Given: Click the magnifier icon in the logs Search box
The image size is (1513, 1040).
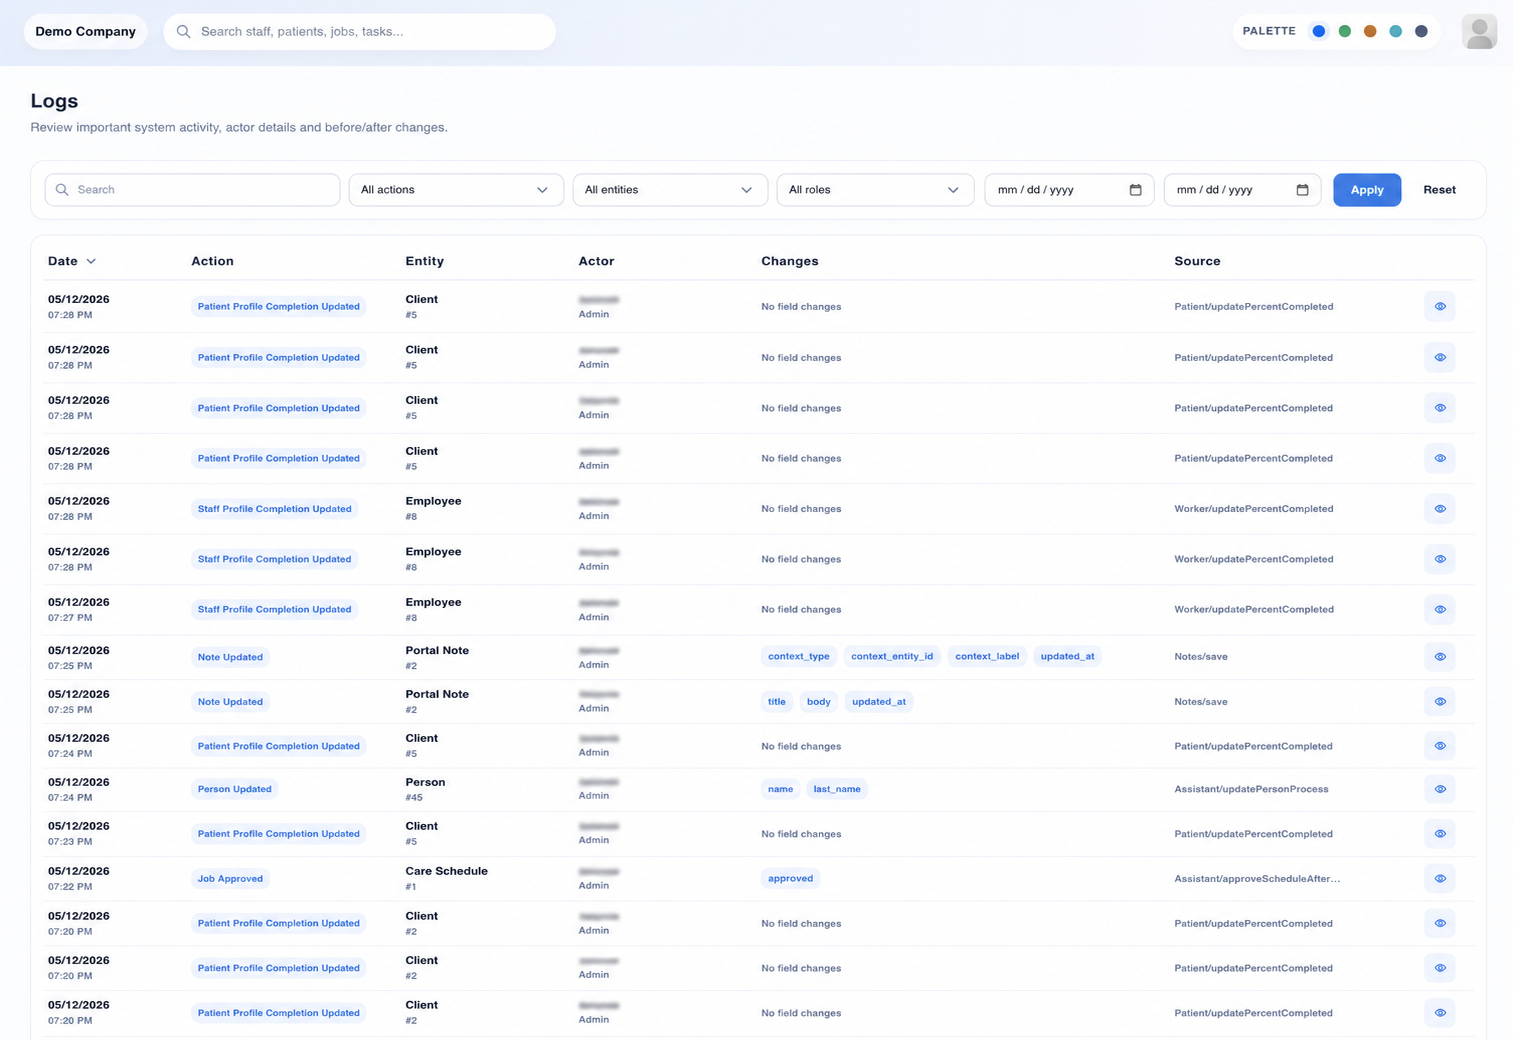Looking at the screenshot, I should click(x=62, y=190).
